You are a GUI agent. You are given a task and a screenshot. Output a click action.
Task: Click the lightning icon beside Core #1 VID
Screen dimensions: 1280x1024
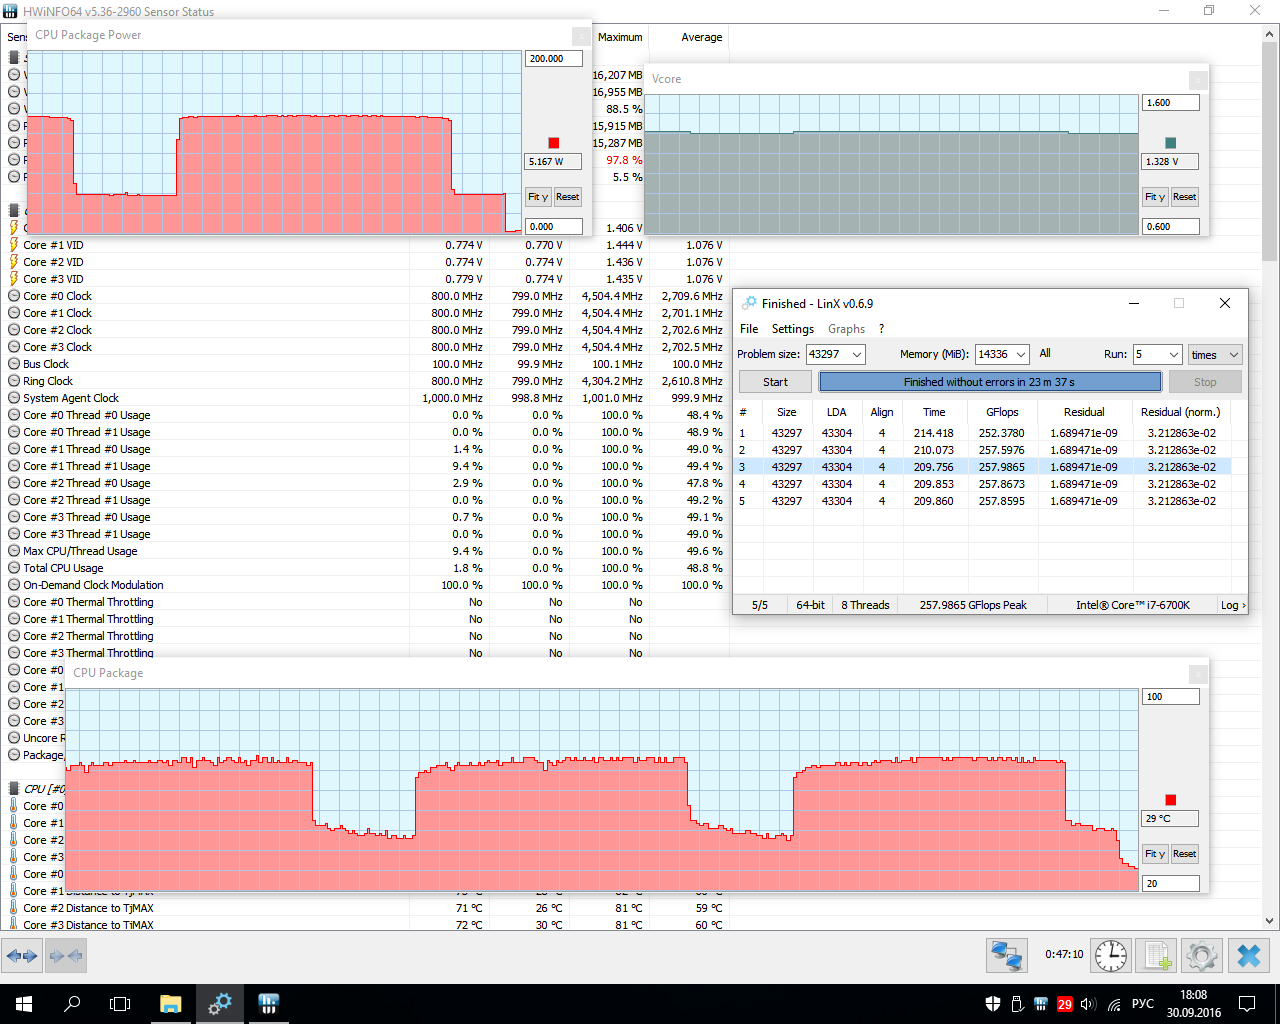click(x=14, y=245)
